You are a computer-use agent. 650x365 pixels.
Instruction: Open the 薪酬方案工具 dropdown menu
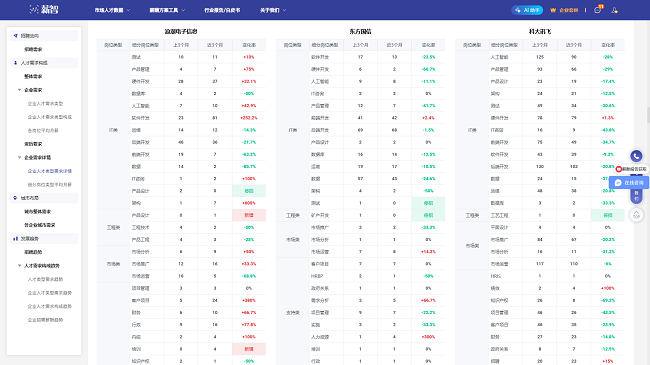click(x=167, y=10)
